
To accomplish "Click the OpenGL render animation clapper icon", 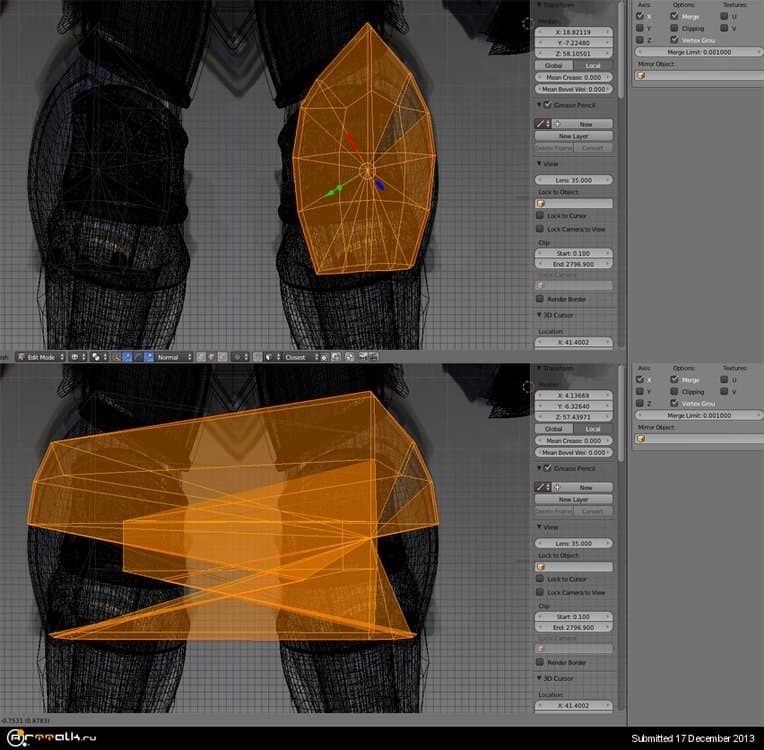I will (x=373, y=357).
